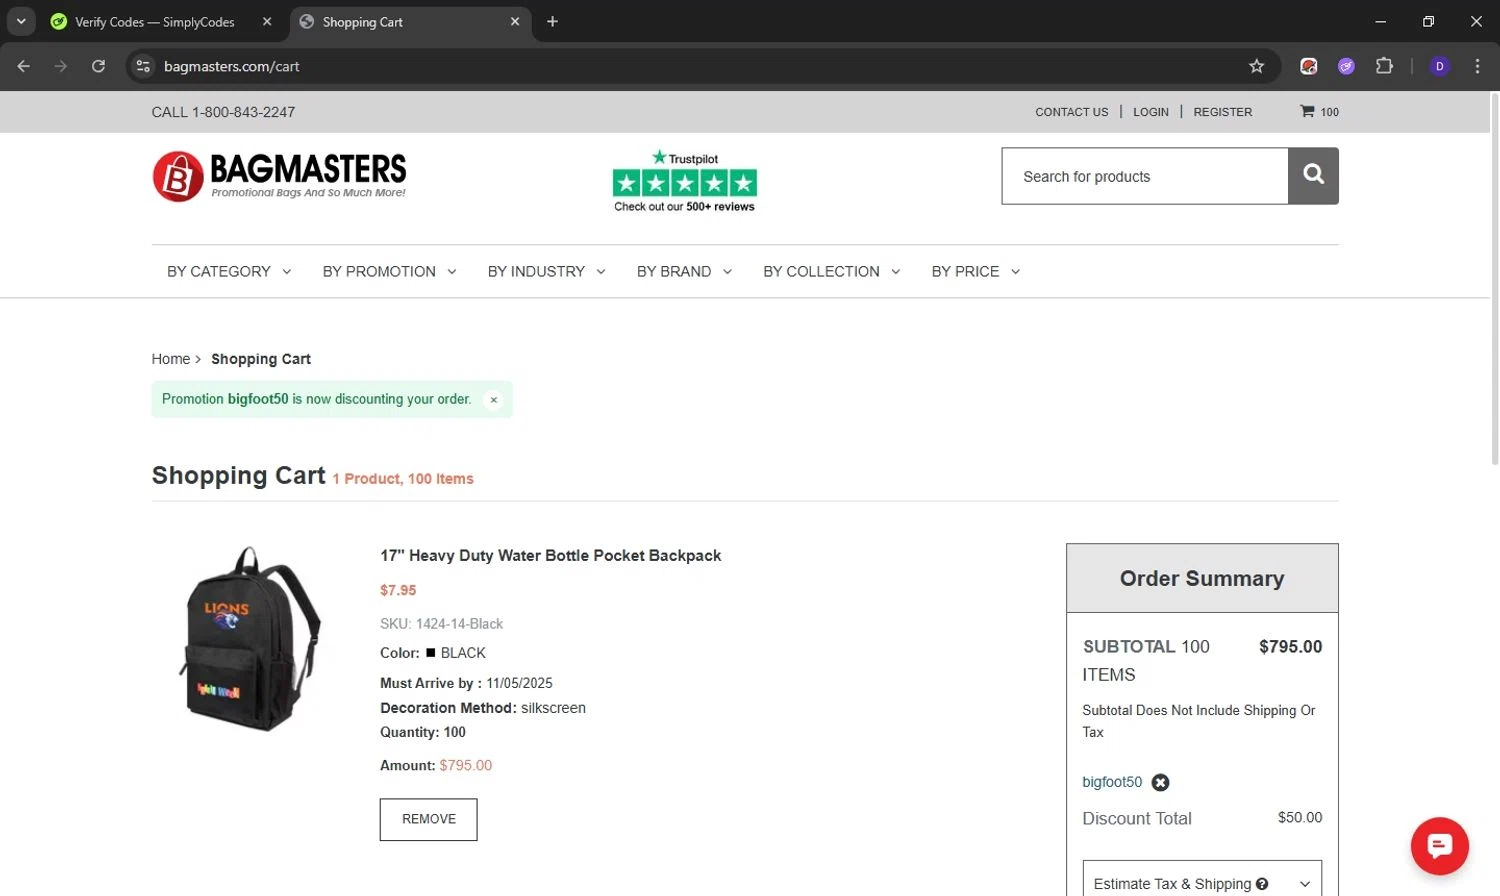Open the Register link
The width and height of the screenshot is (1500, 896).
pyautogui.click(x=1222, y=112)
